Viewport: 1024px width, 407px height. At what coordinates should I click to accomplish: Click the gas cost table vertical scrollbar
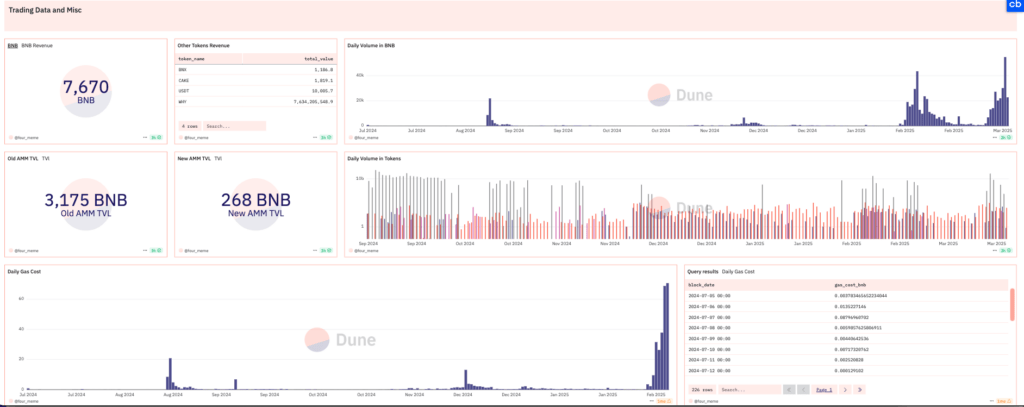pos(1012,305)
